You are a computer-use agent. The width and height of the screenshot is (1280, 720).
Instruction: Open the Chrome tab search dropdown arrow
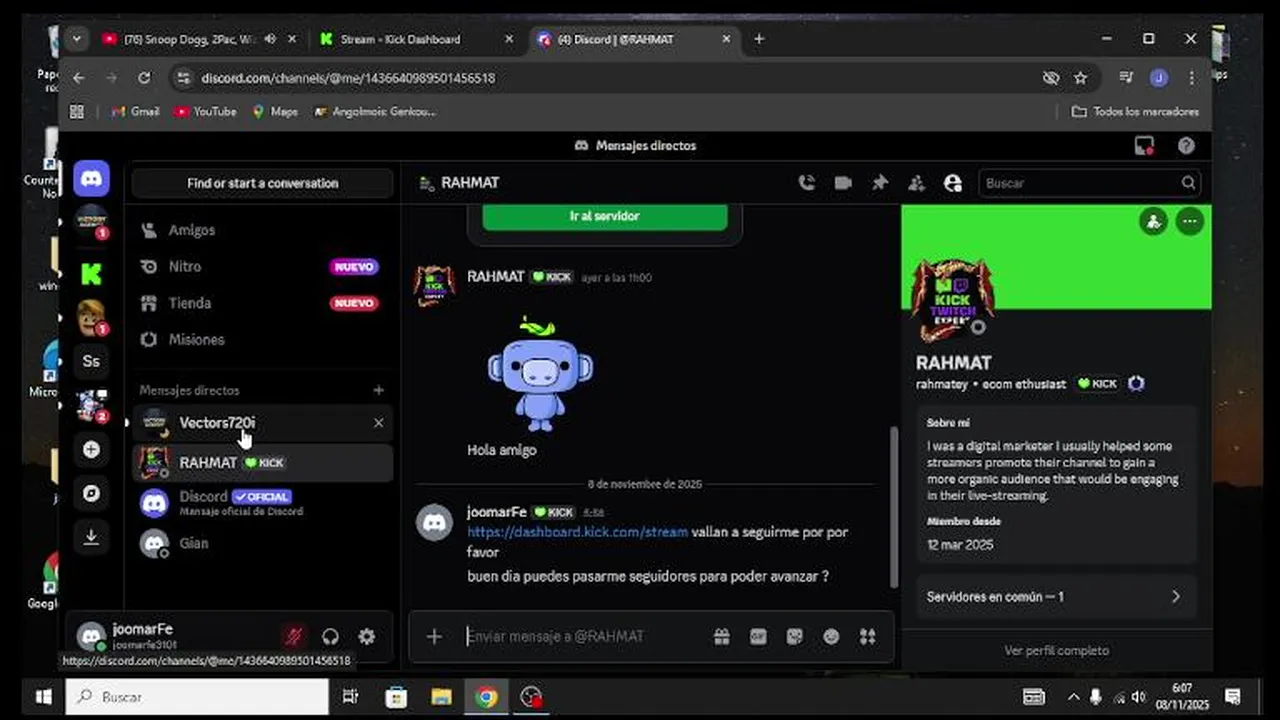tap(77, 39)
